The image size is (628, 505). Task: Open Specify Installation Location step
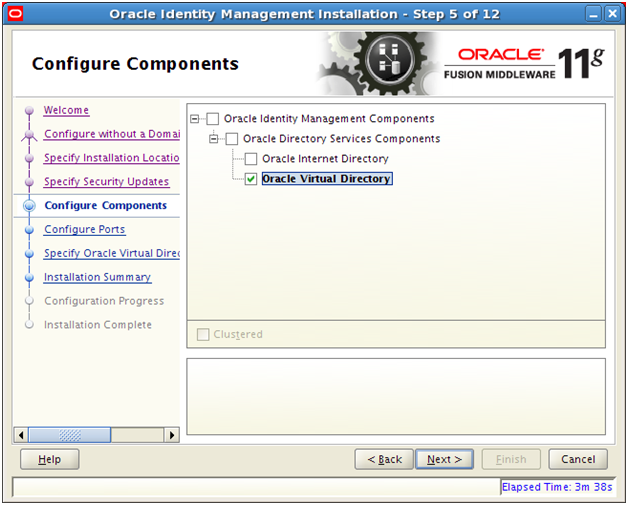click(112, 158)
